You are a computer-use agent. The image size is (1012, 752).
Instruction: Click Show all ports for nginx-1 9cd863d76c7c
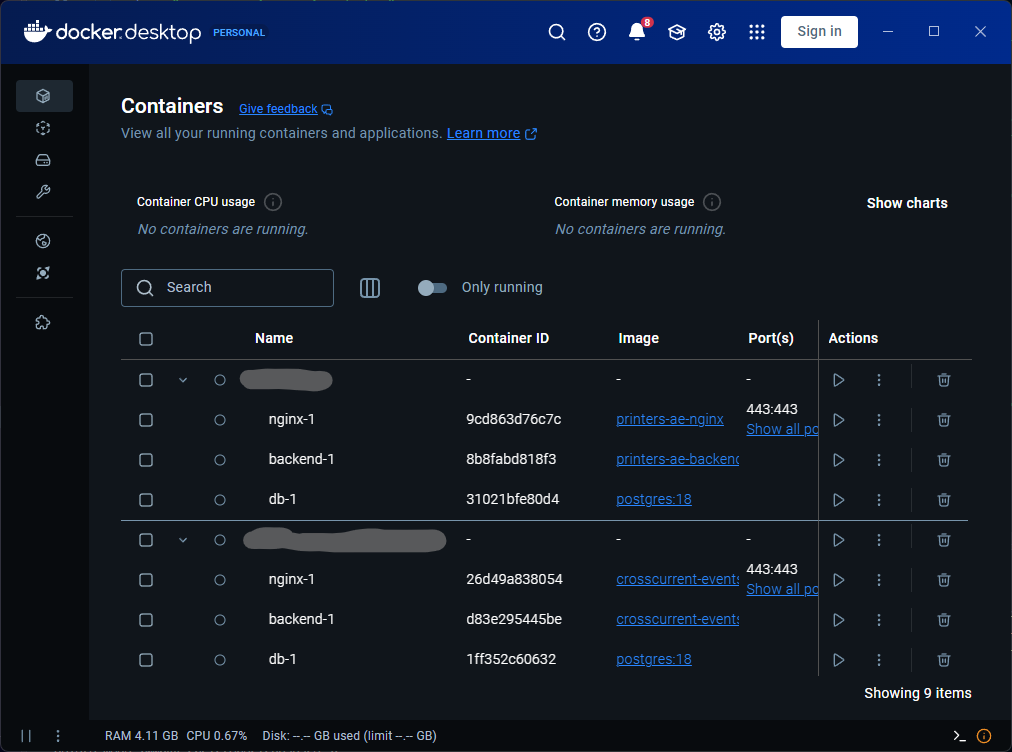(782, 429)
